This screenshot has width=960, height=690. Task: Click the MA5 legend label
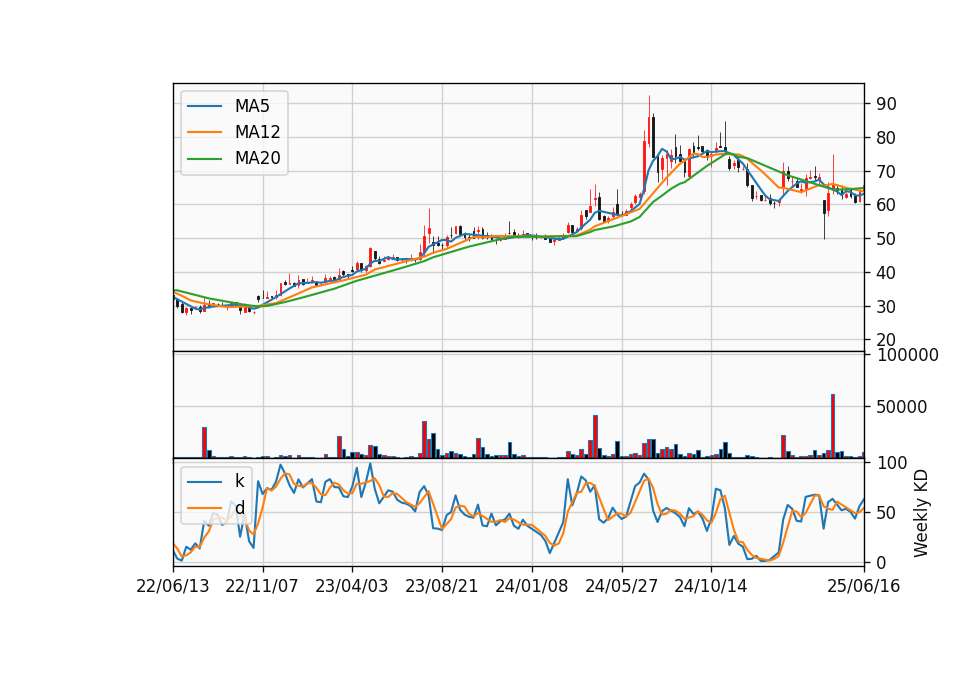[252, 106]
